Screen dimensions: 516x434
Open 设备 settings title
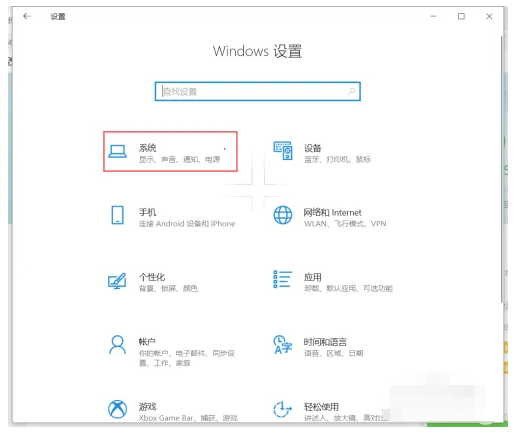(x=312, y=148)
